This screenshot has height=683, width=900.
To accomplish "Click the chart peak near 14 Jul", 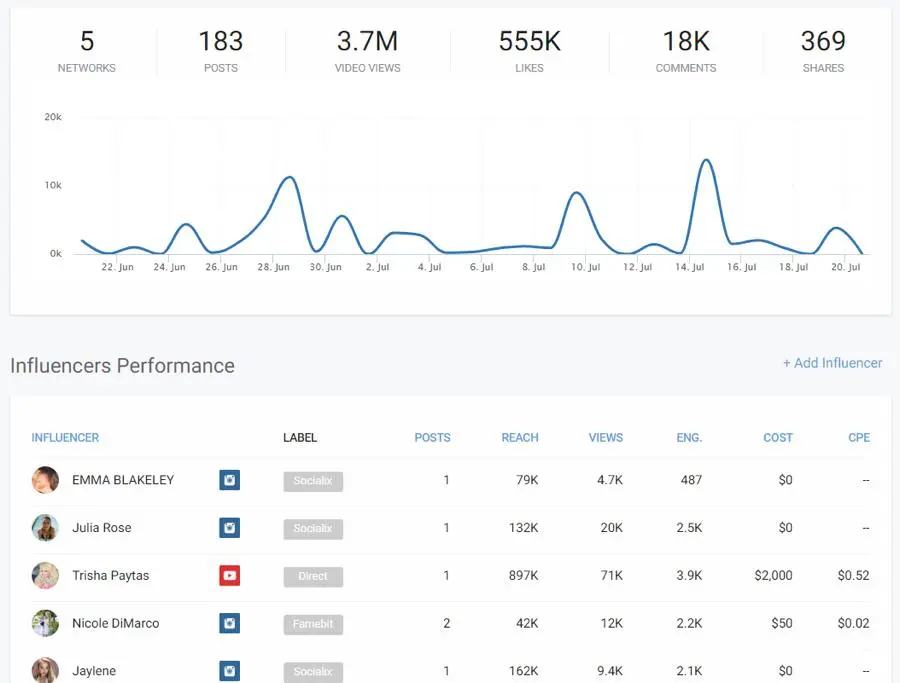I will (x=705, y=162).
